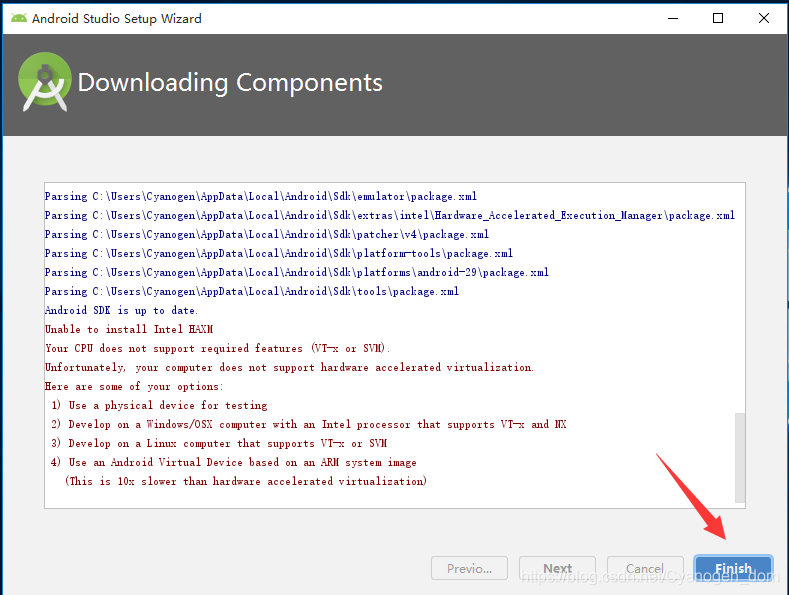Click the patcher\v4\package.xml parsing line
789x595 pixels.
tap(267, 234)
